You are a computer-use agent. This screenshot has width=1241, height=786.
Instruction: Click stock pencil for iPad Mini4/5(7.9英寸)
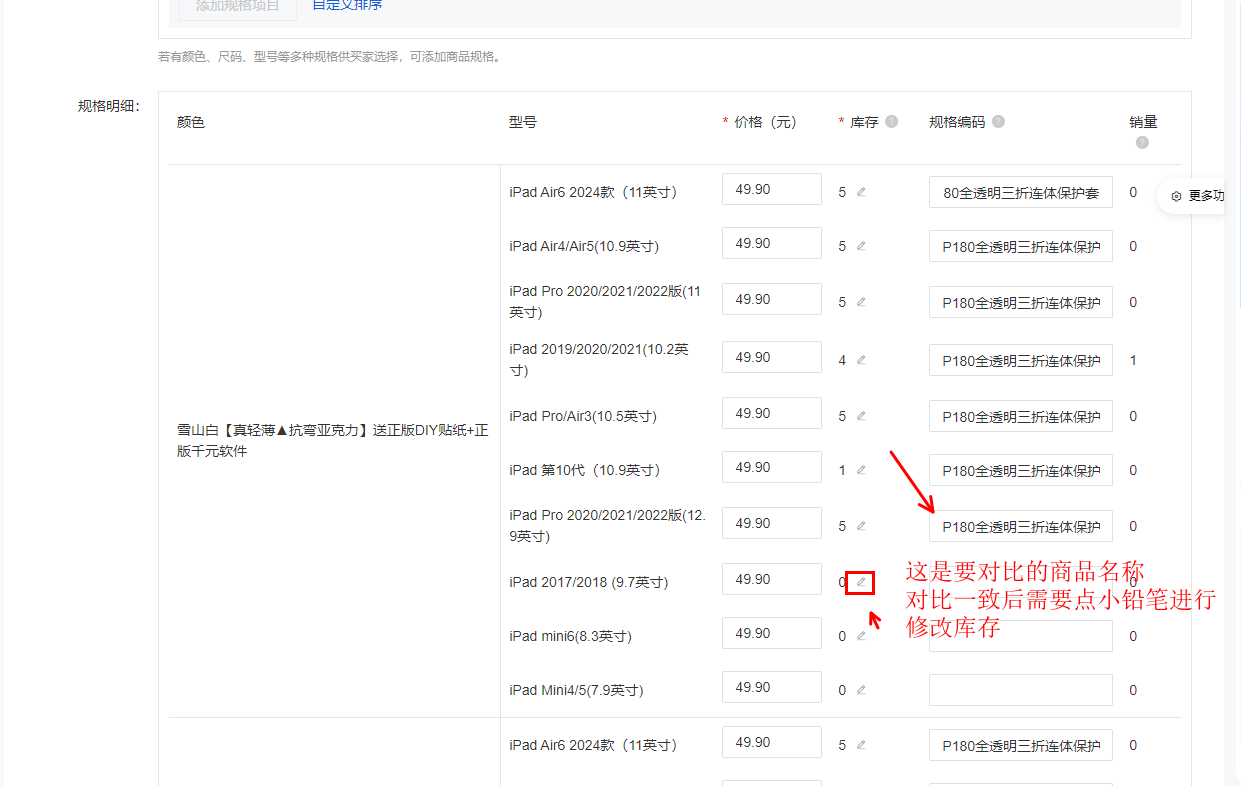pyautogui.click(x=861, y=690)
